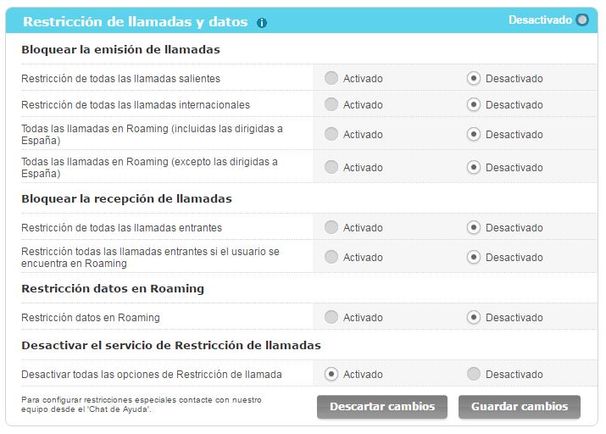606x434 pixels.
Task: Activate restriction of all international calls
Action: pyautogui.click(x=331, y=105)
